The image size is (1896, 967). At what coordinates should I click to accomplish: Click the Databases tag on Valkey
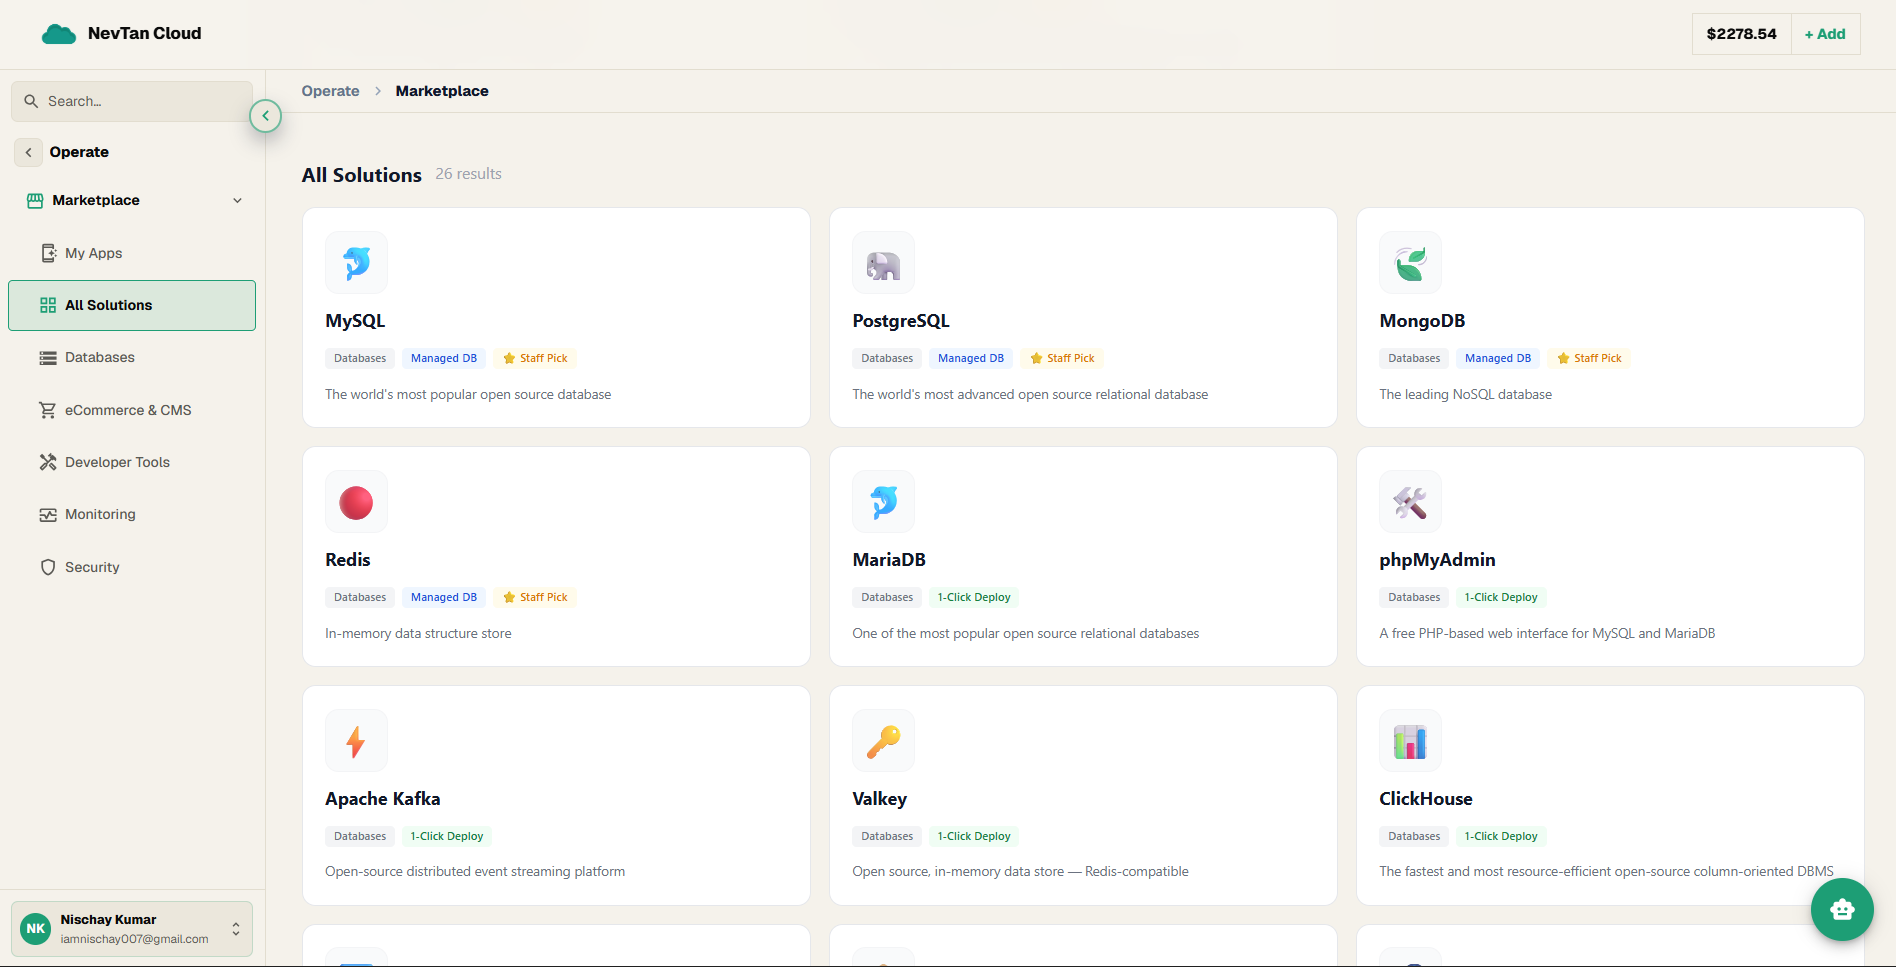(887, 836)
